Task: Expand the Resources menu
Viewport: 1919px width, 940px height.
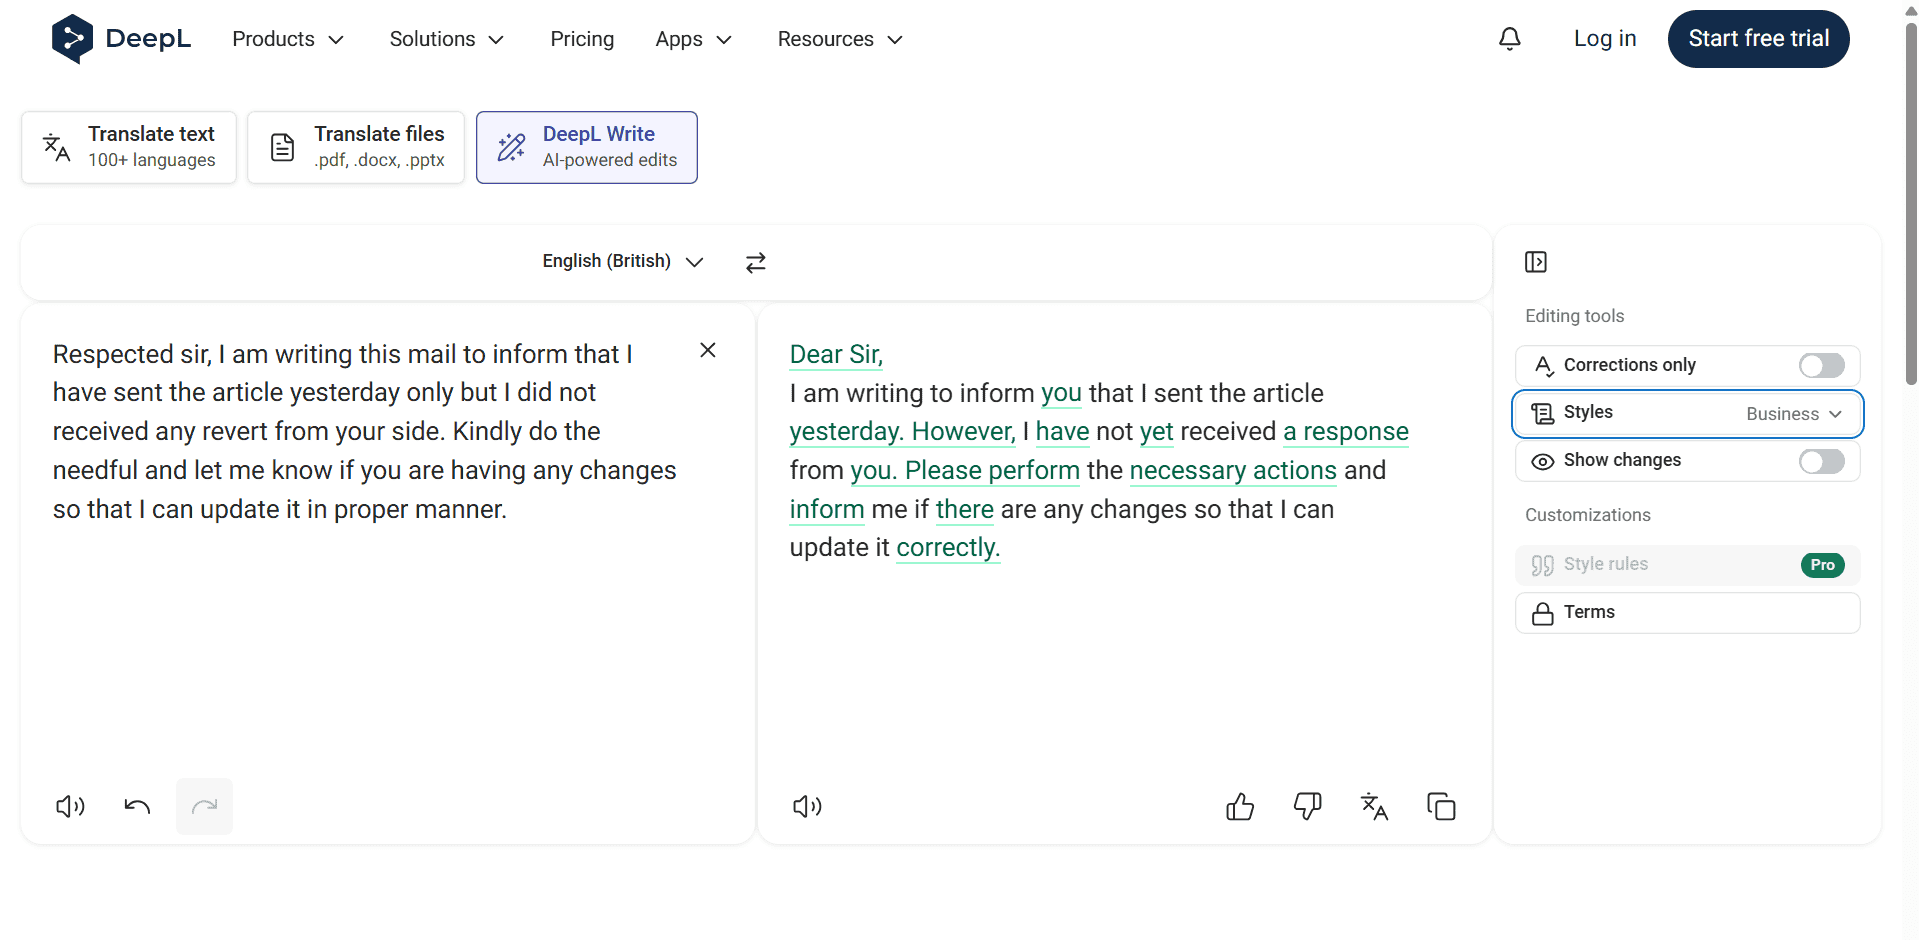Action: [839, 39]
